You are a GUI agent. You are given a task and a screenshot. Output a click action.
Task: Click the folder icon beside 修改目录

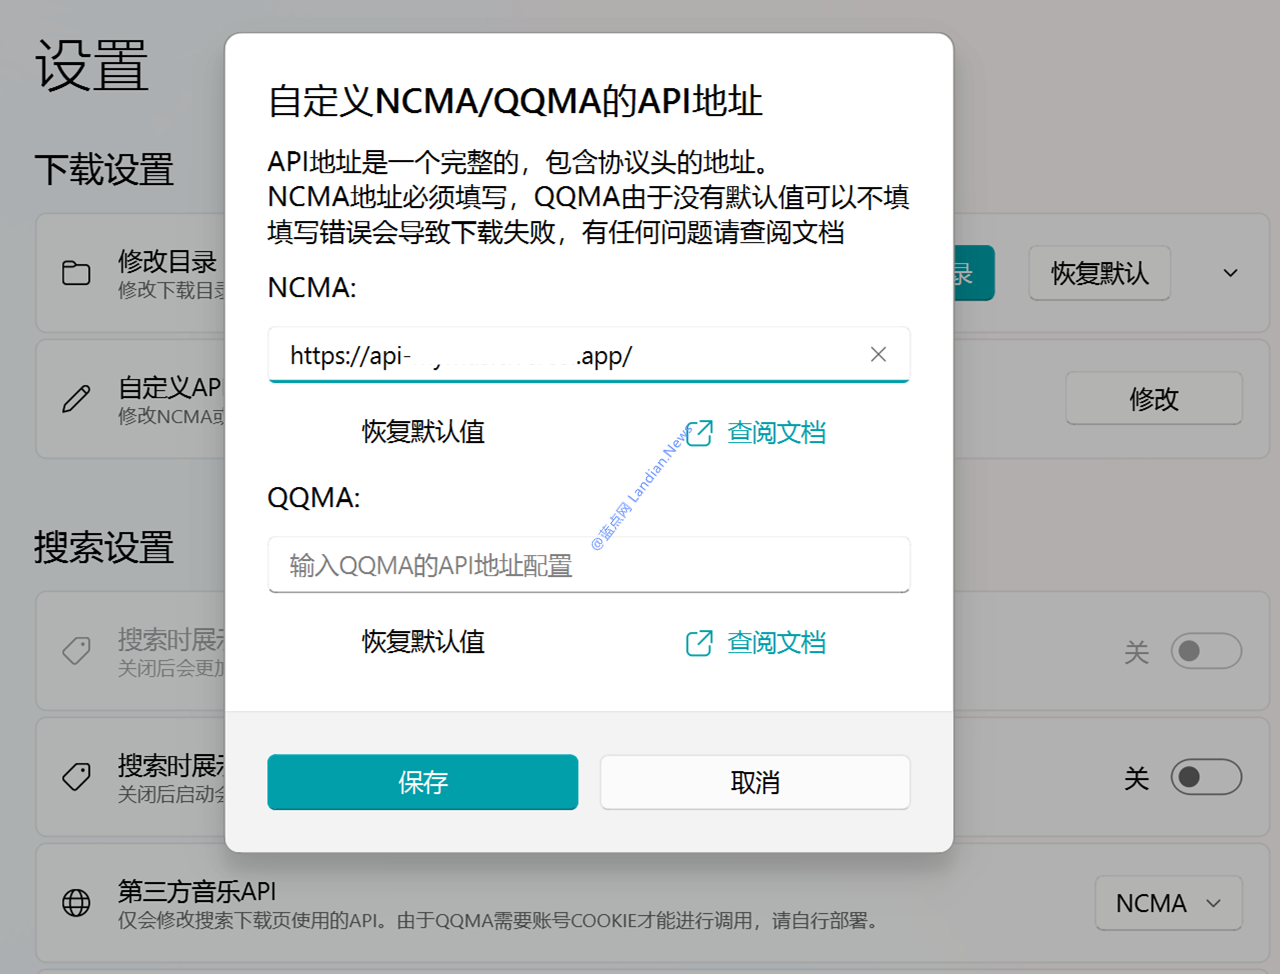(76, 273)
